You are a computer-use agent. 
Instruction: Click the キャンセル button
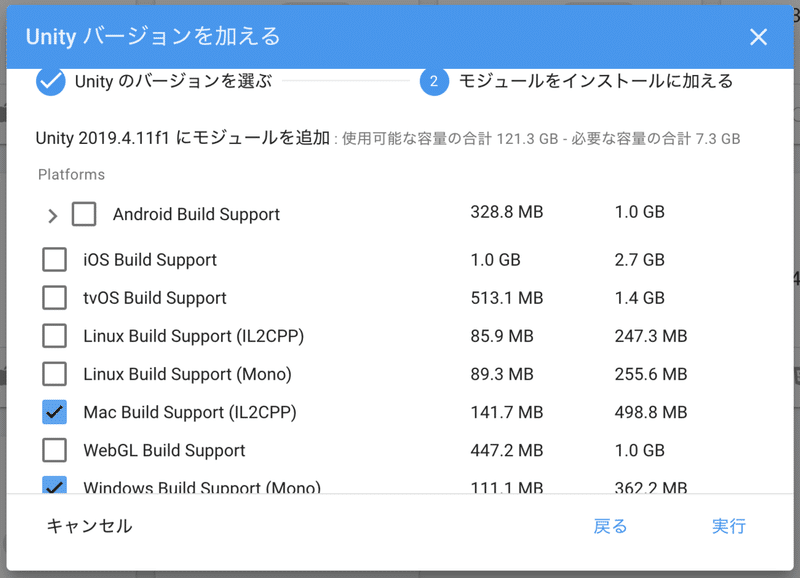point(89,526)
